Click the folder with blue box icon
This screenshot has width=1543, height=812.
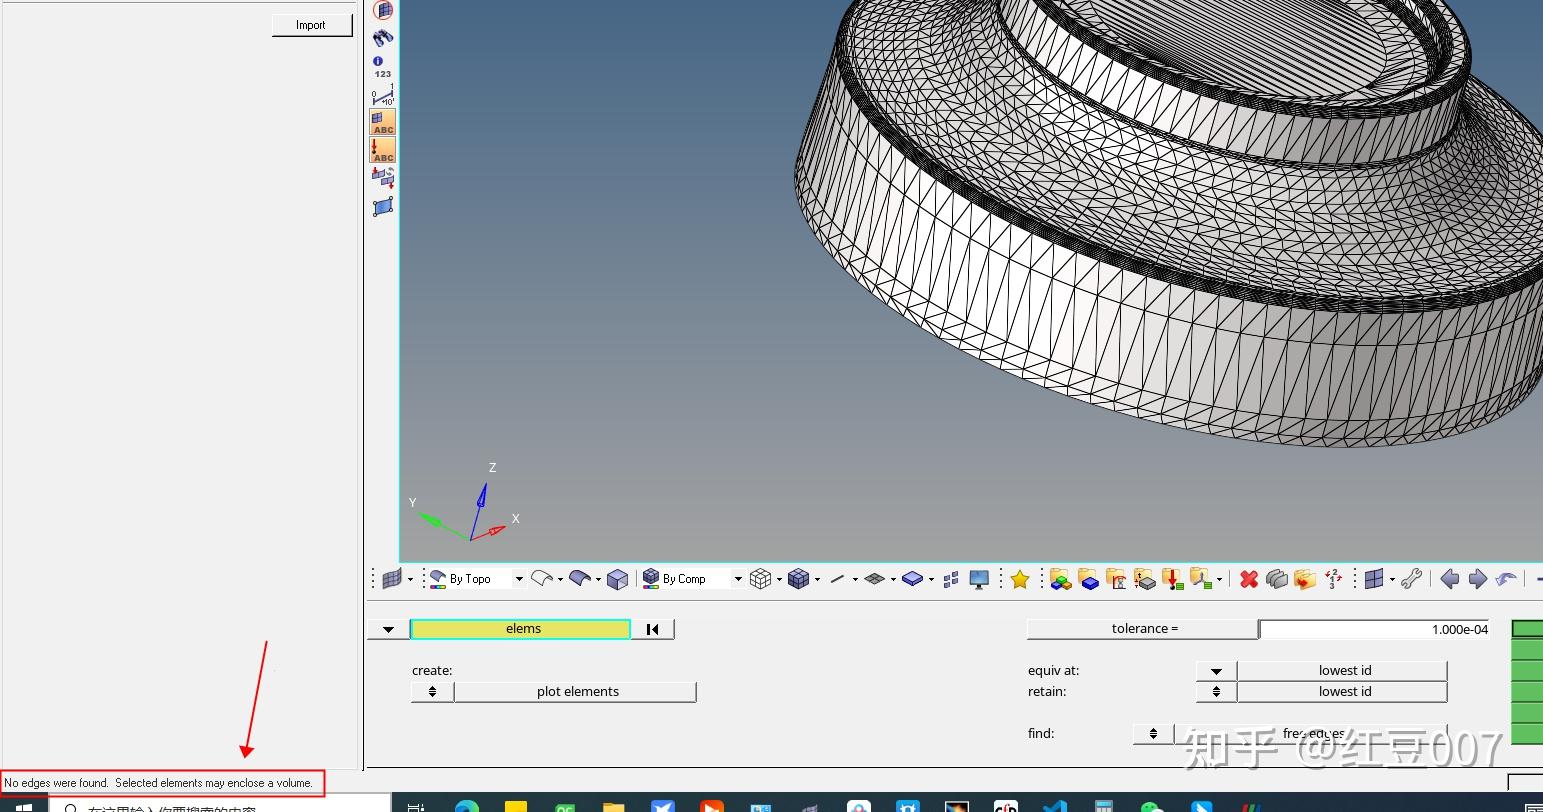(x=1089, y=579)
